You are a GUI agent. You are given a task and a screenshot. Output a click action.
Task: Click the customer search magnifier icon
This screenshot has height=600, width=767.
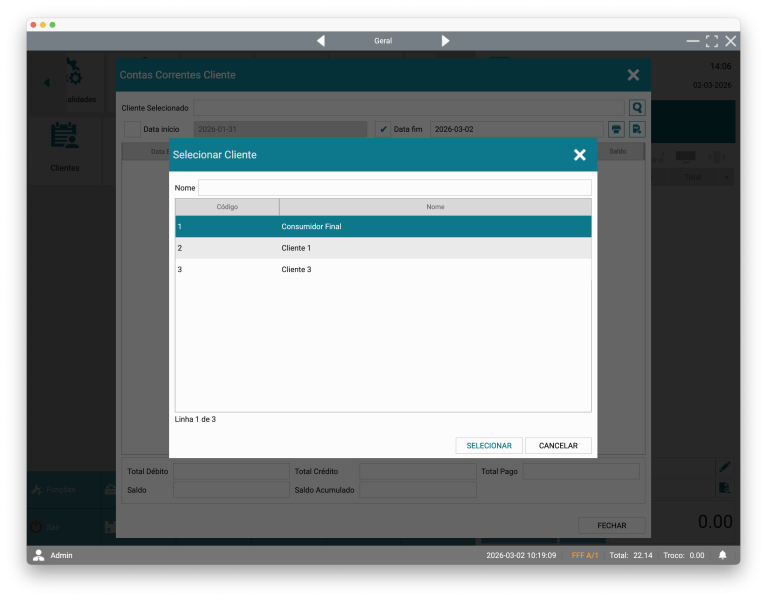[637, 107]
